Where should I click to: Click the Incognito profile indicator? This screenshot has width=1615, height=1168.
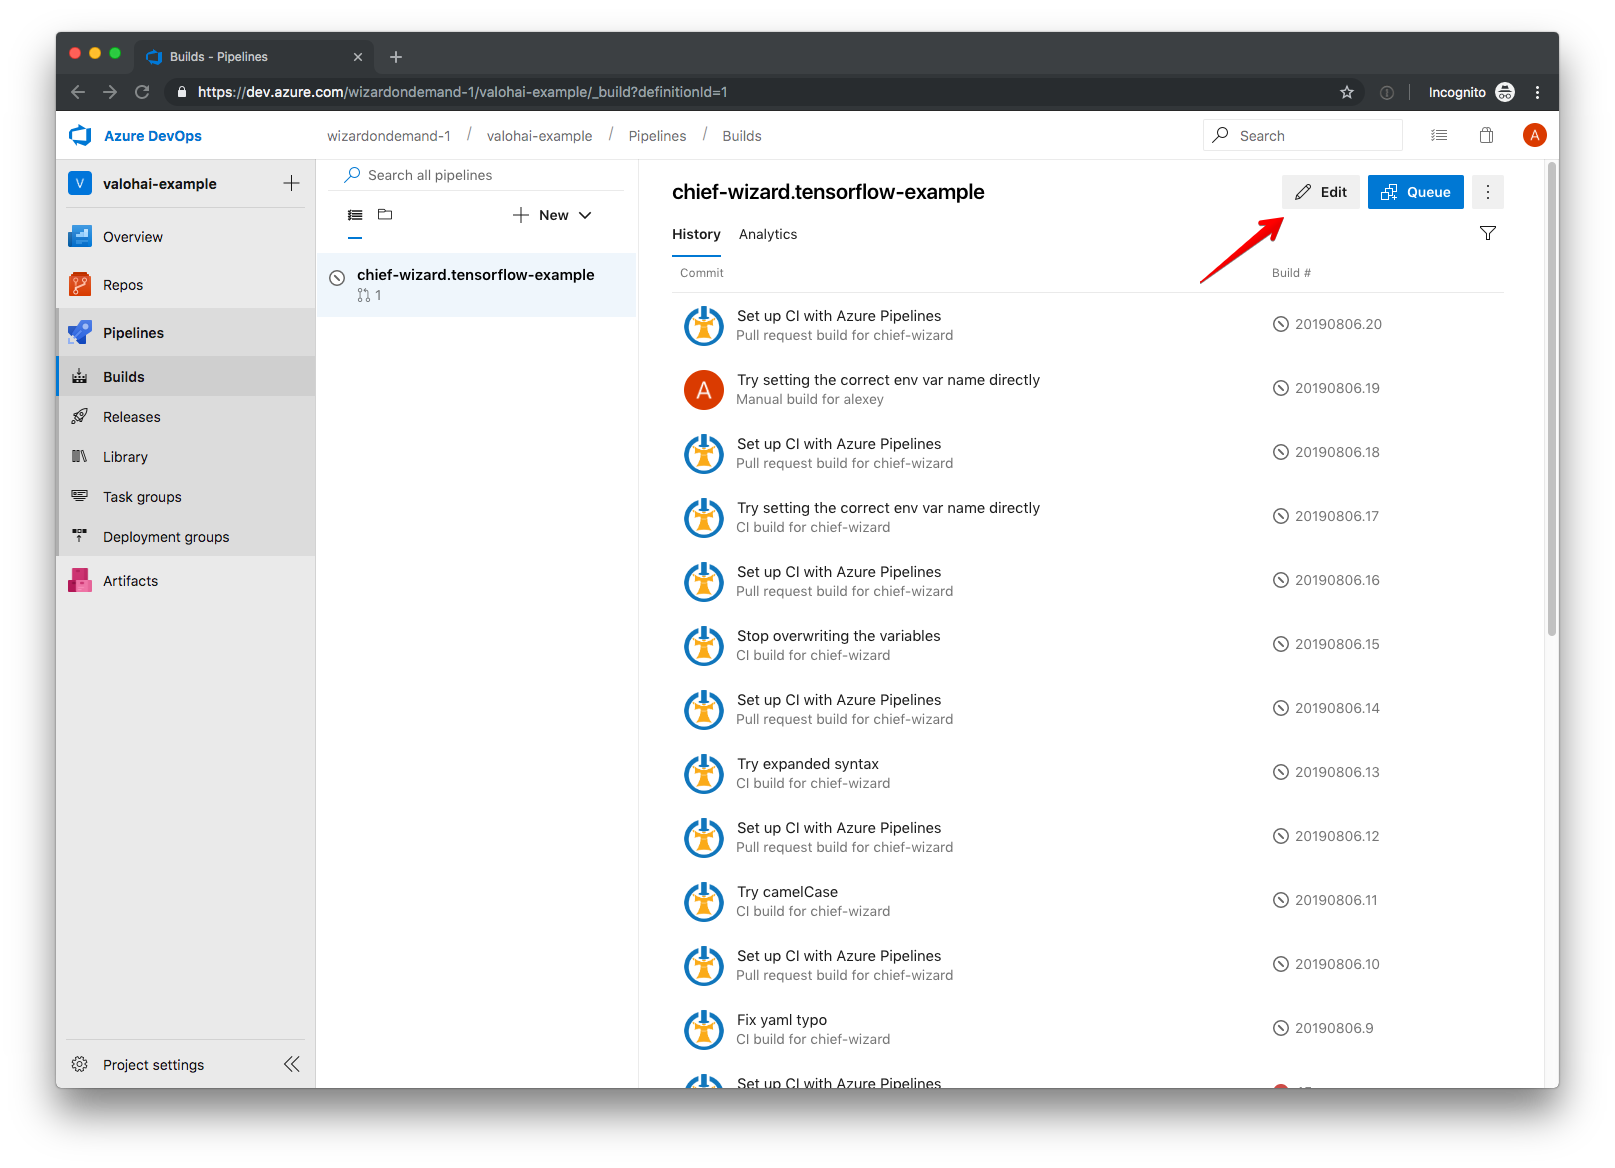(x=1471, y=92)
